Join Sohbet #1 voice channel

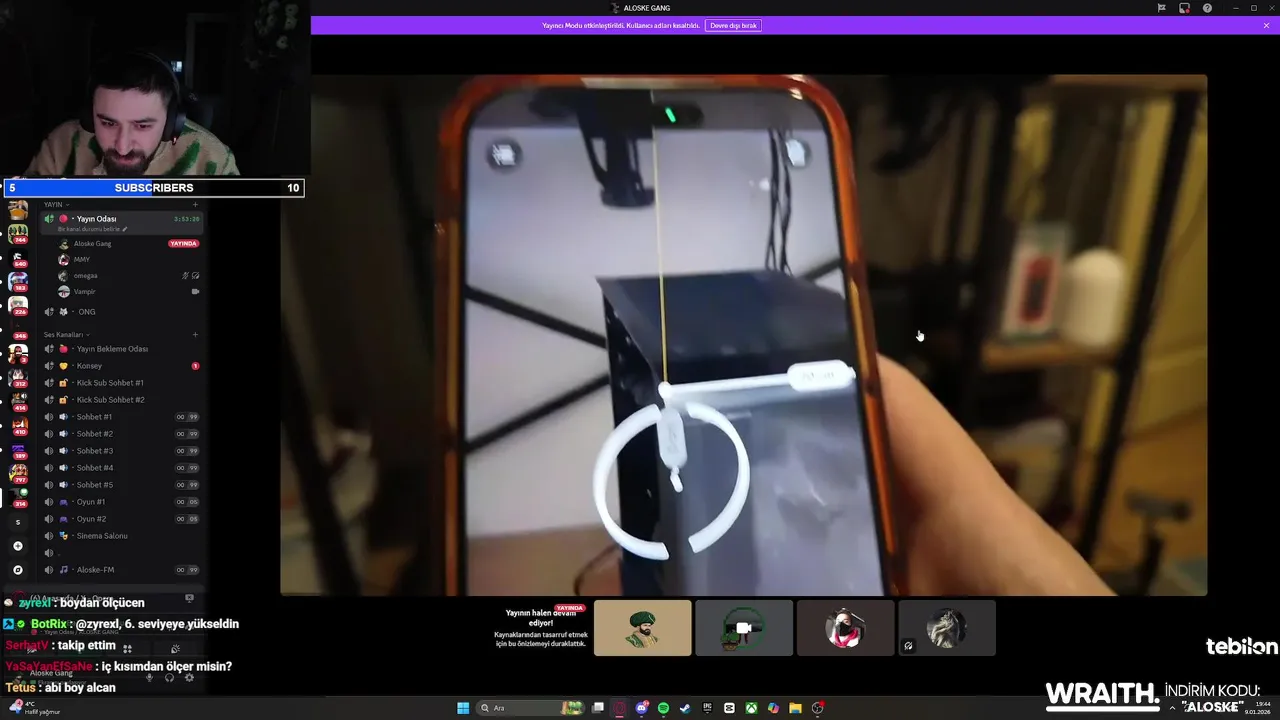[x=122, y=417]
